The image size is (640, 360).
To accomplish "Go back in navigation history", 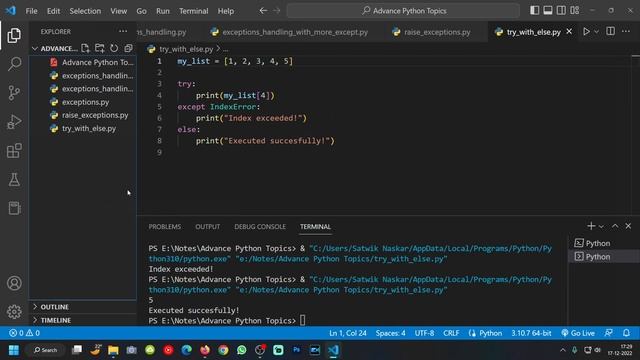I will [263, 11].
